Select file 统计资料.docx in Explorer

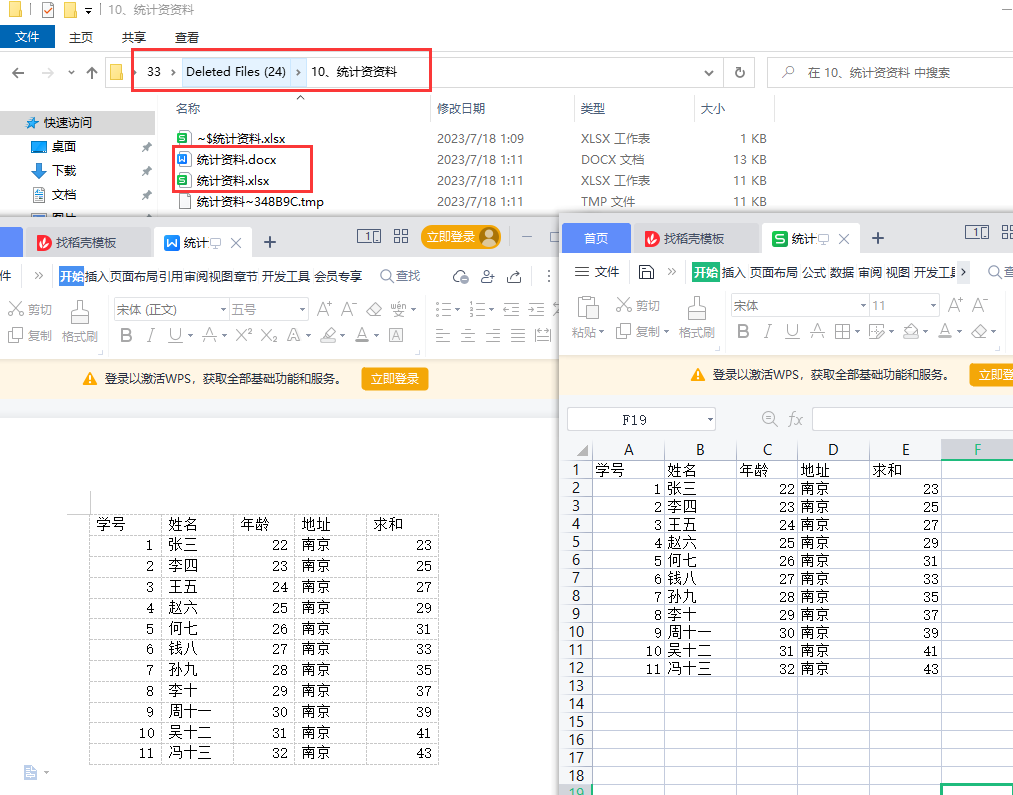236,160
